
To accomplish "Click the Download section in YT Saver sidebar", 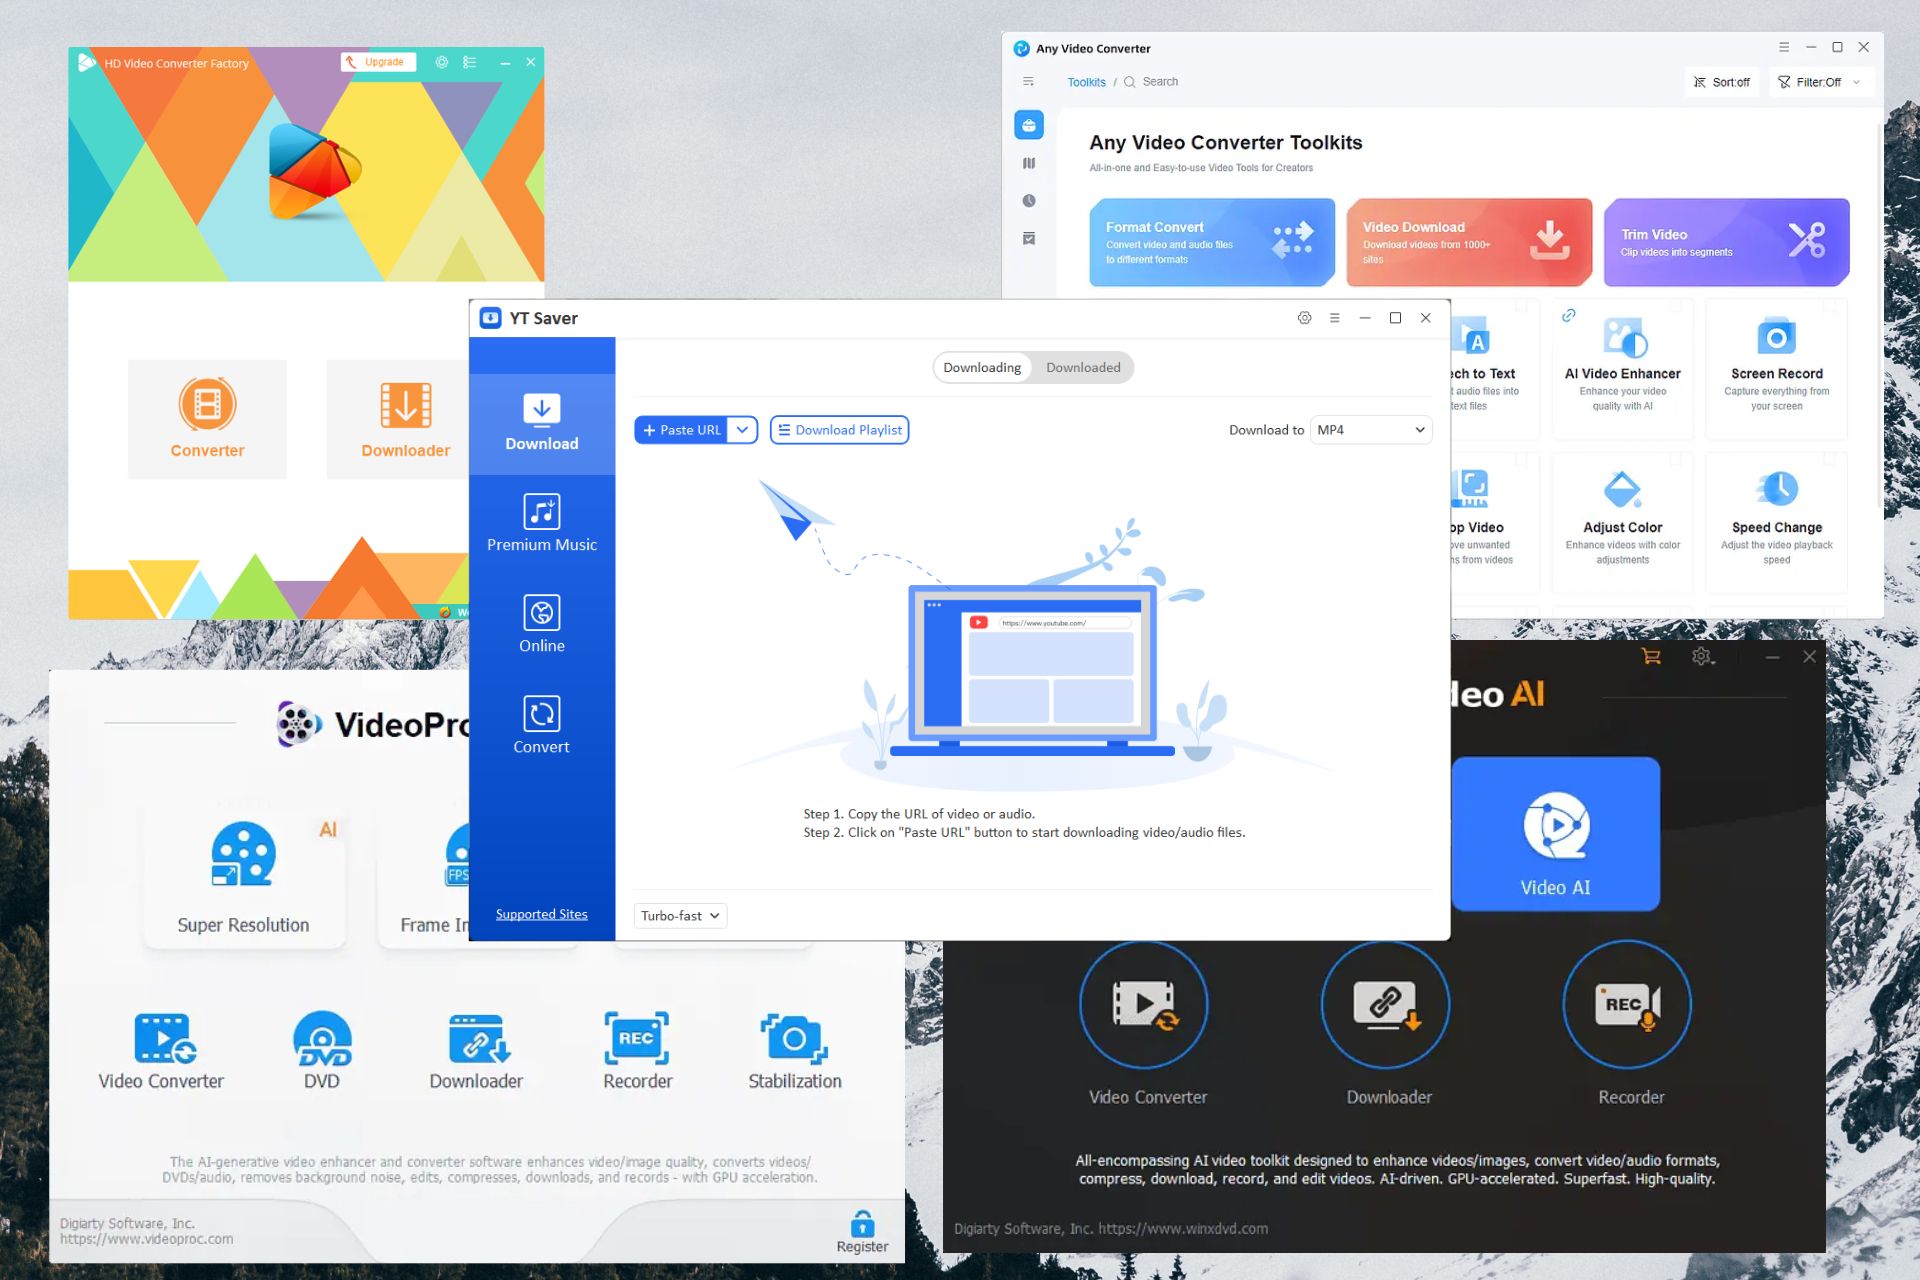I will coord(541,421).
